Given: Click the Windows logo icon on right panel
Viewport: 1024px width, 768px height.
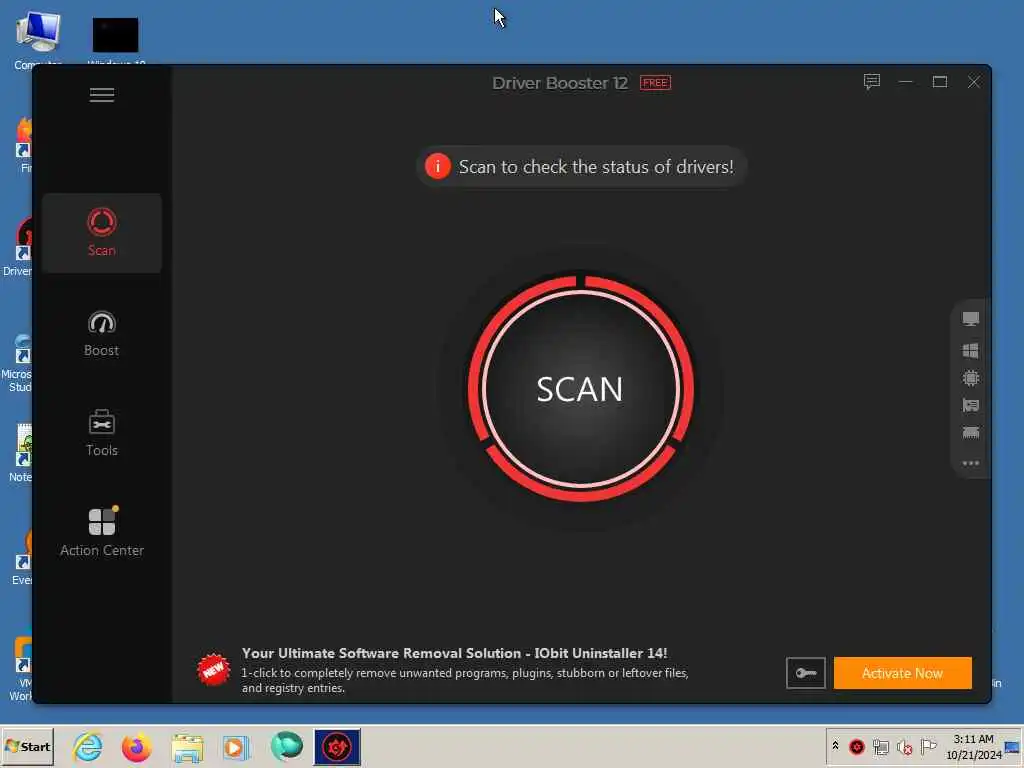Looking at the screenshot, I should (x=970, y=351).
